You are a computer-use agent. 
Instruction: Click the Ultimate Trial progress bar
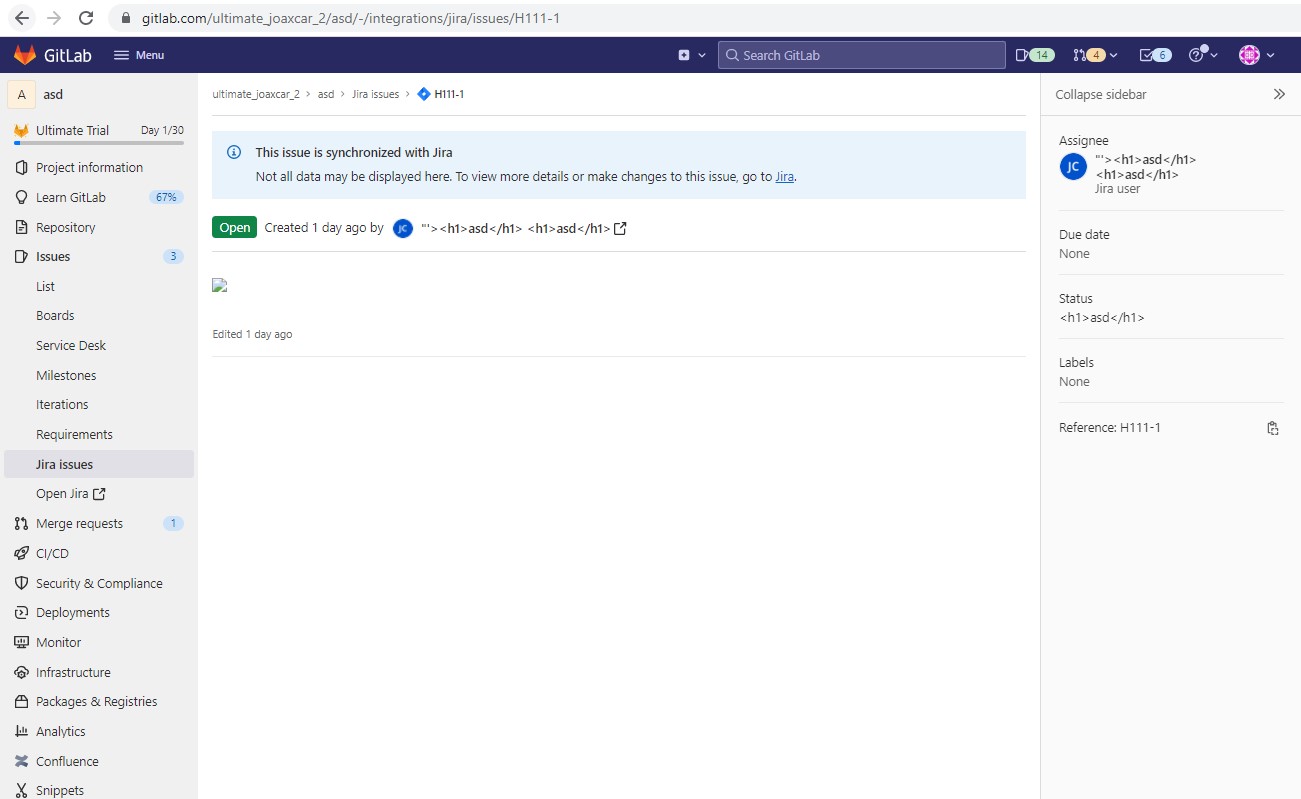(99, 143)
